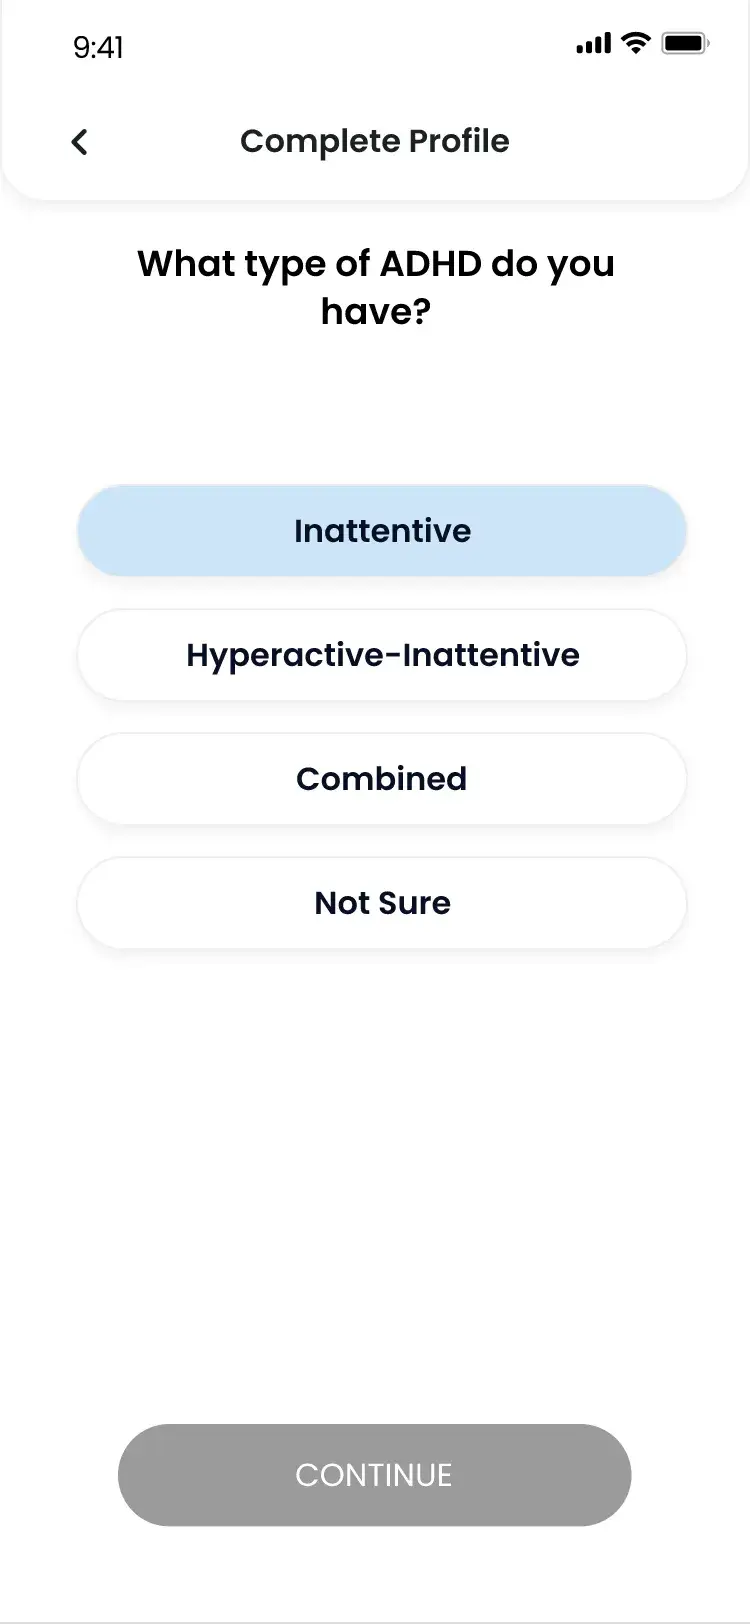The image size is (750, 1624).
Task: Answer Not Sure to the ADHD question
Action: (382, 903)
